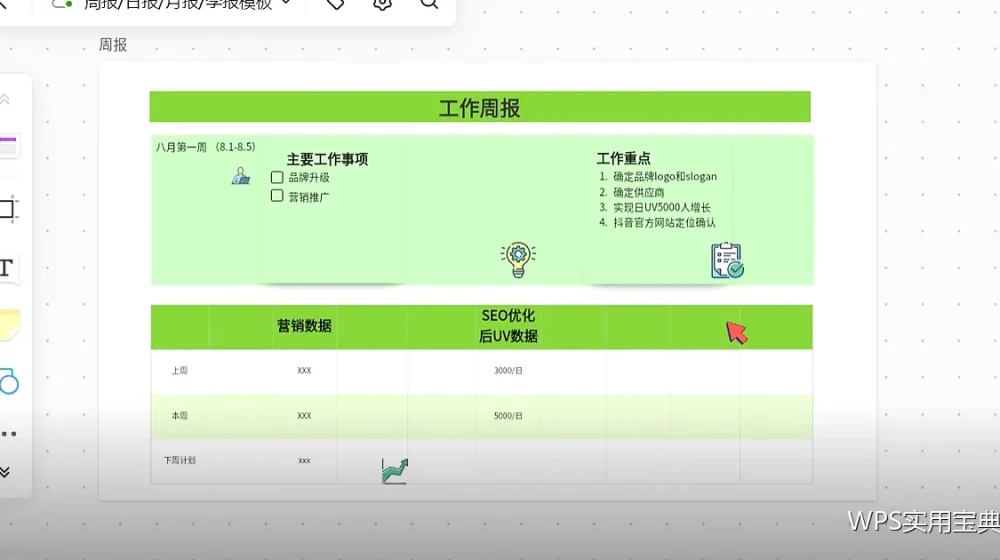Viewport: 1000px width, 560px height.
Task: Open the search icon in the top bar
Action: click(429, 4)
